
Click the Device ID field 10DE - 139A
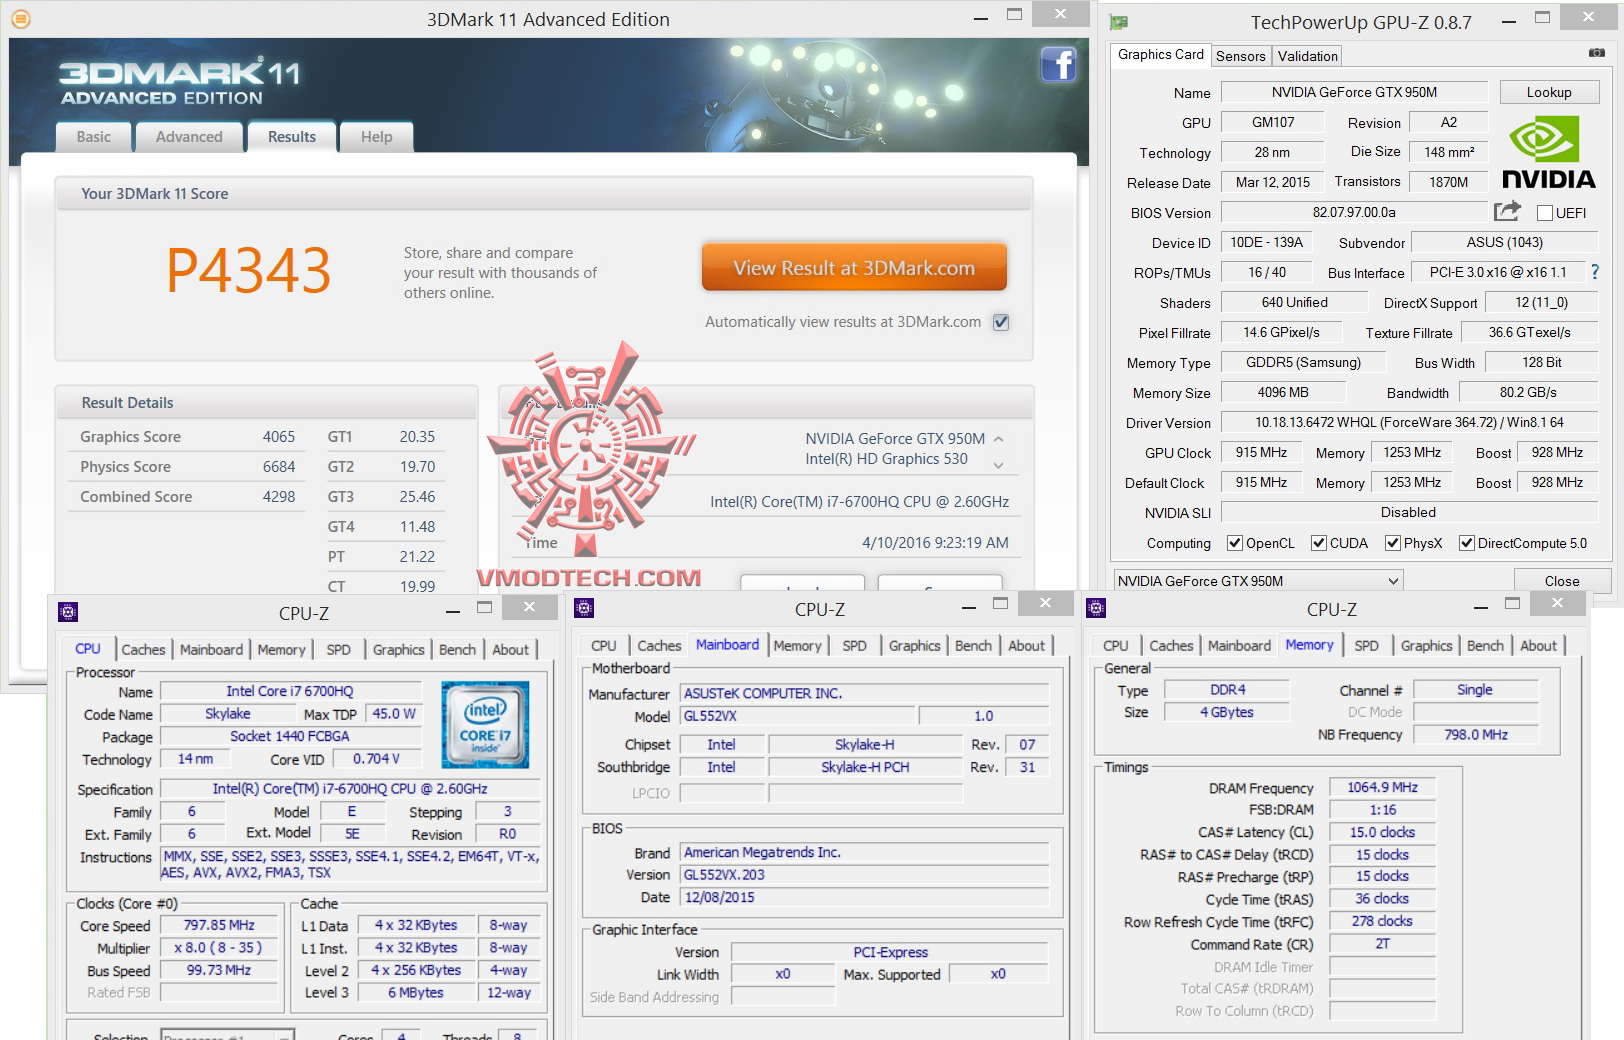1266,242
